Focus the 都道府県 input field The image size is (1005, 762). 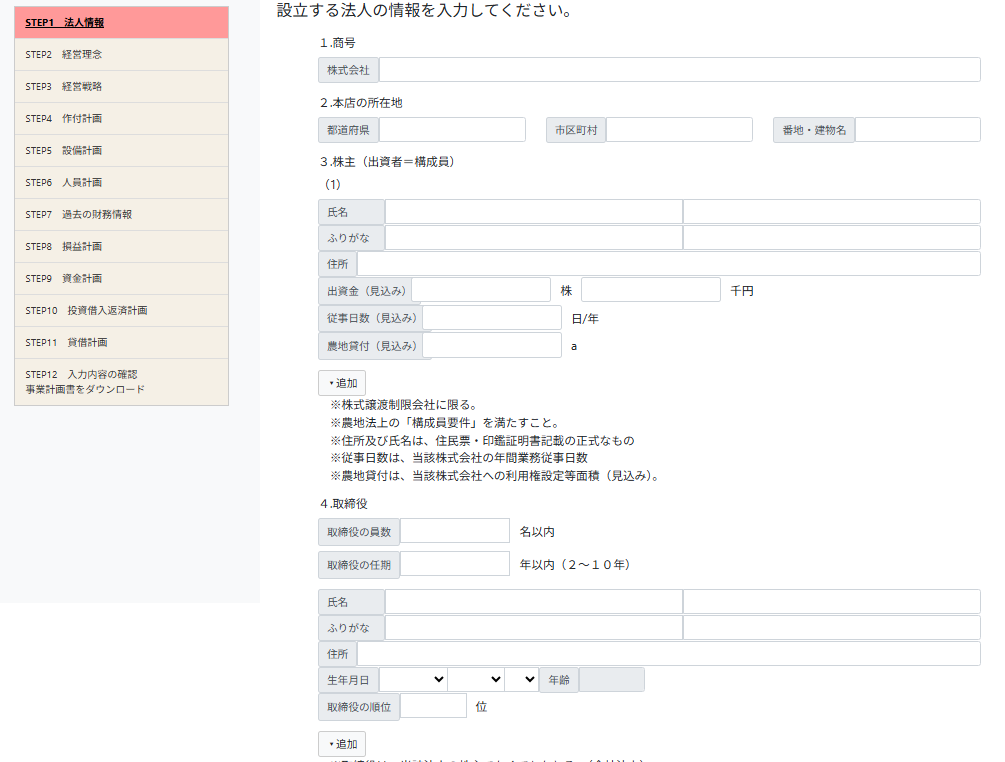click(452, 130)
